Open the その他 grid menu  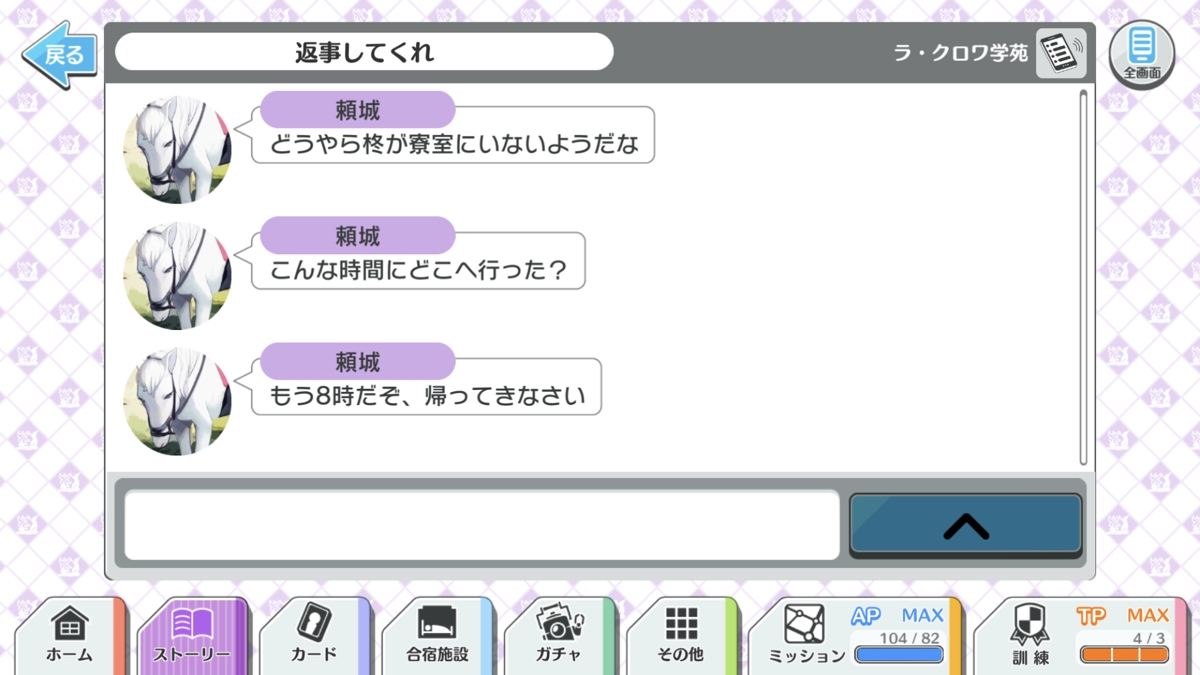pos(681,636)
